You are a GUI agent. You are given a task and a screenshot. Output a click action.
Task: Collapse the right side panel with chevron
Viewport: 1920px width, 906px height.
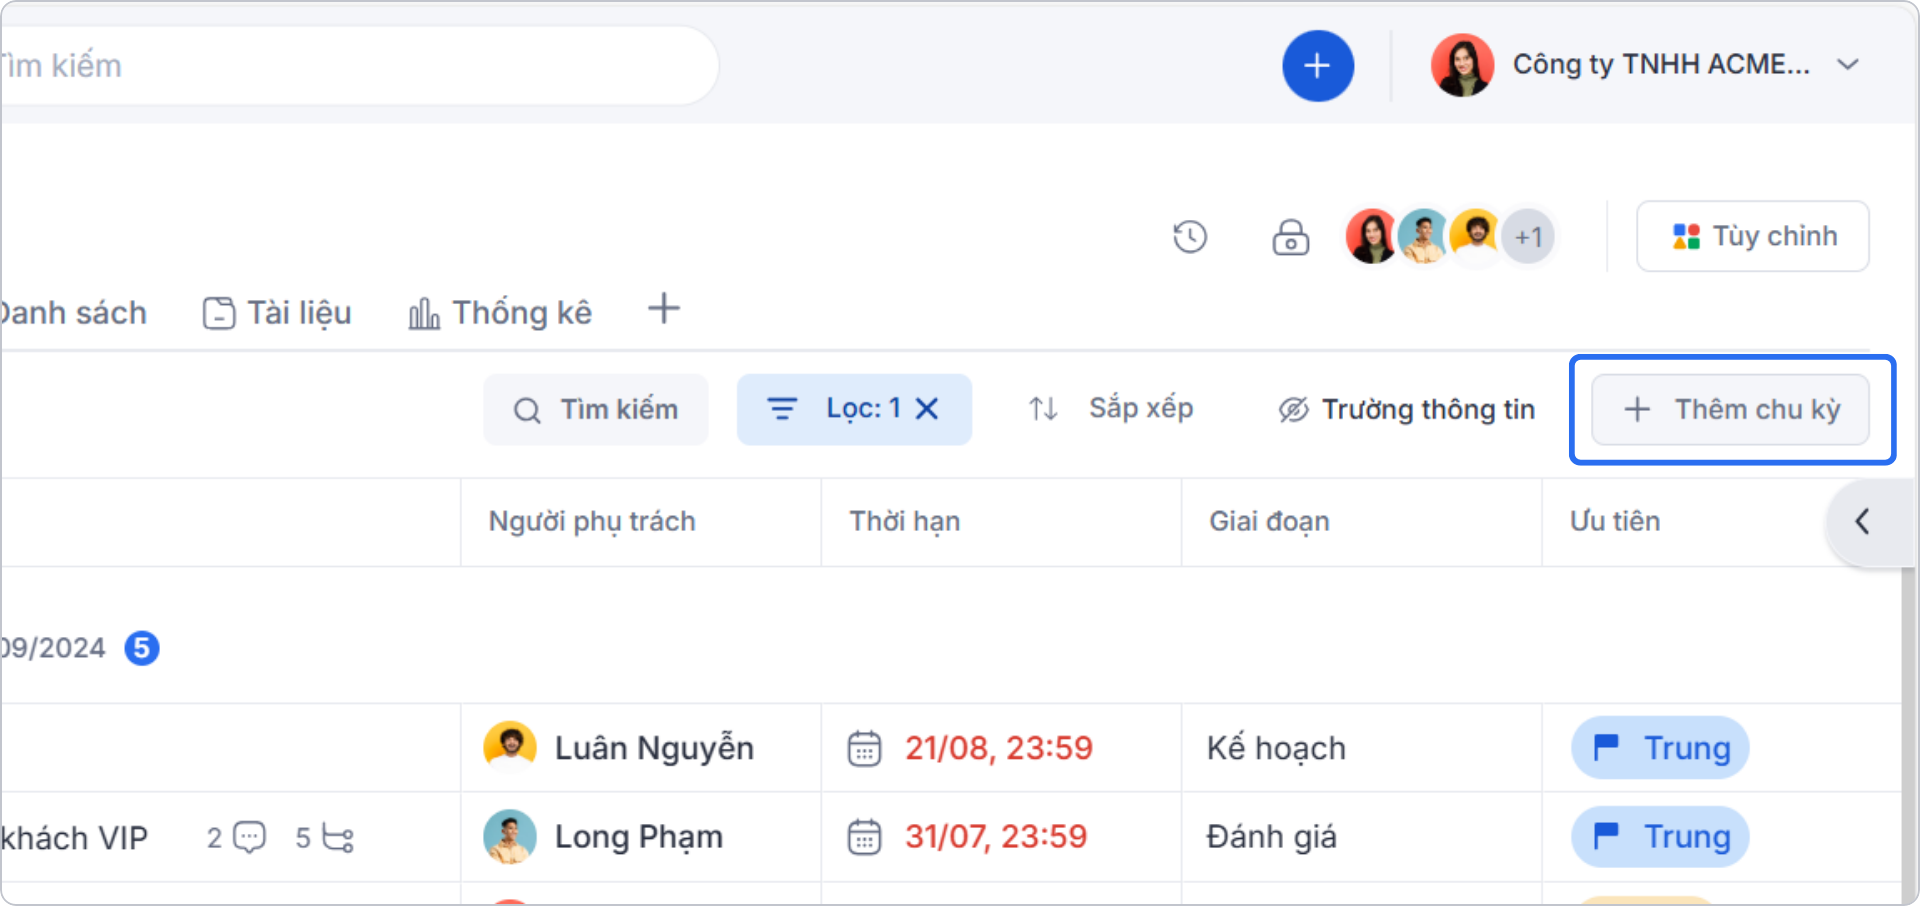[1862, 521]
